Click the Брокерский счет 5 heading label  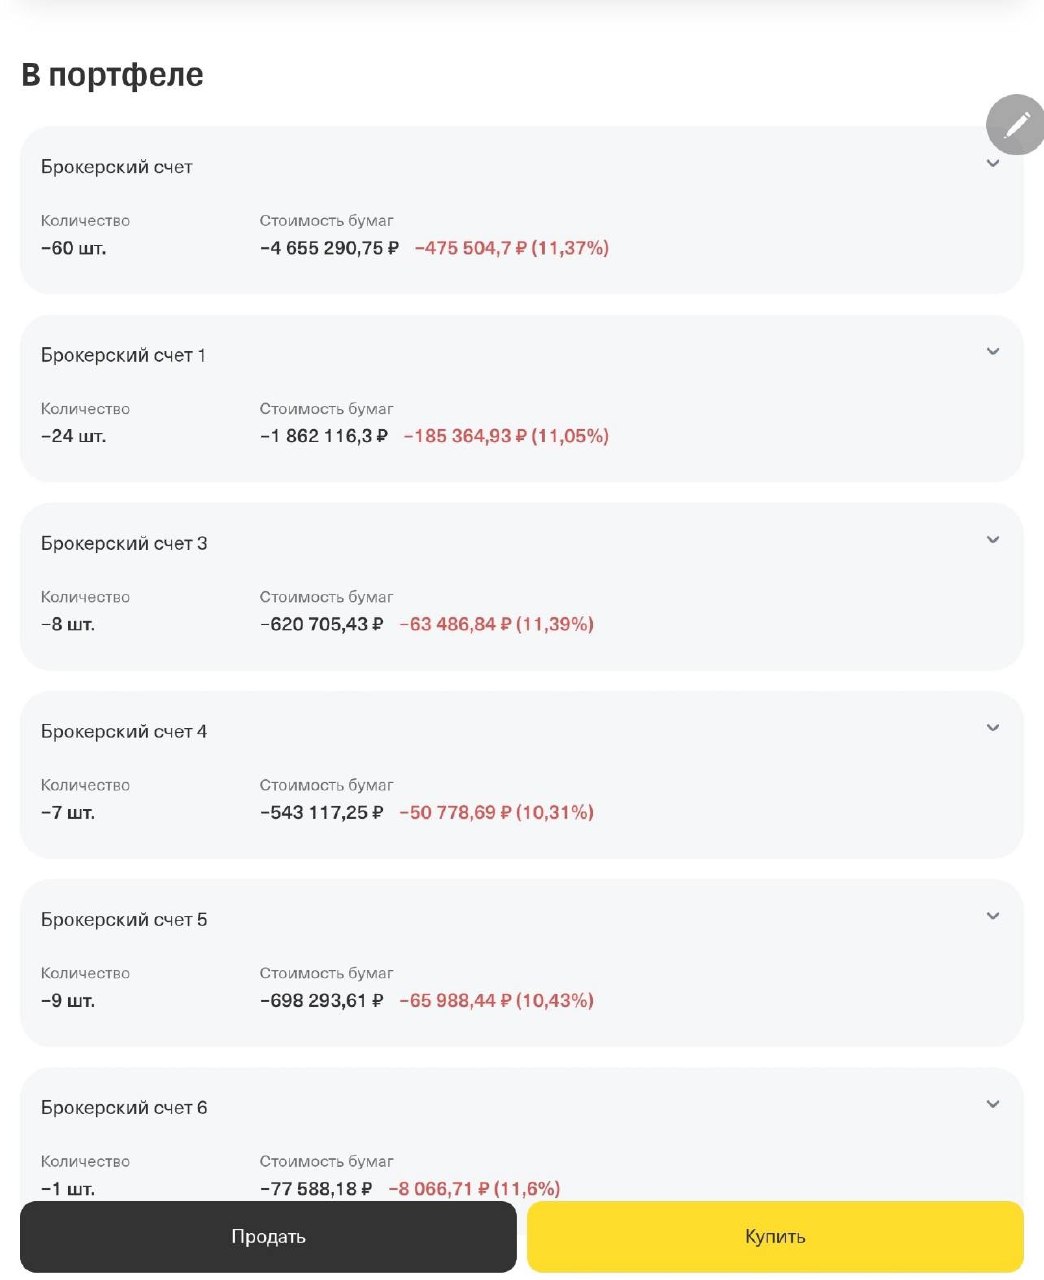pyautogui.click(x=124, y=919)
